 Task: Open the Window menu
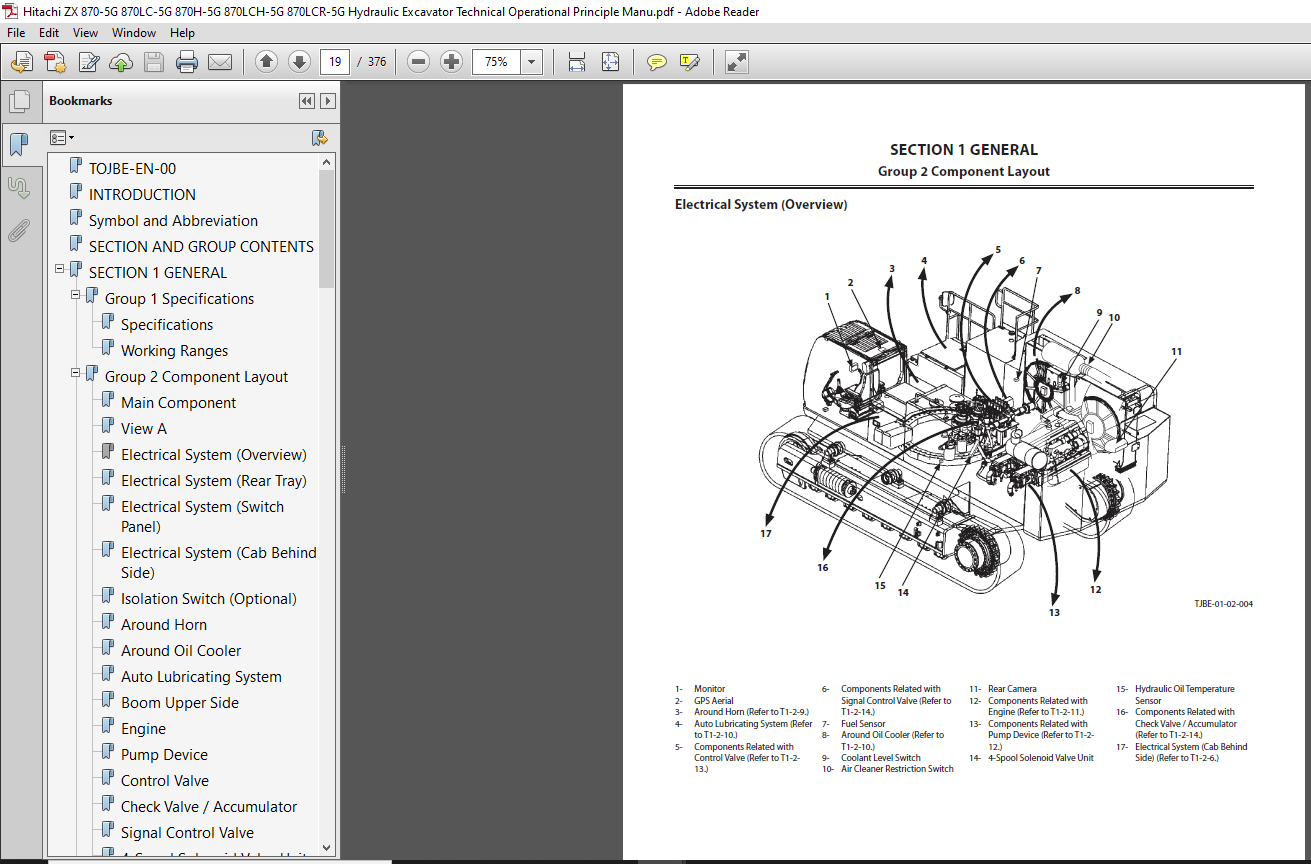click(x=133, y=33)
